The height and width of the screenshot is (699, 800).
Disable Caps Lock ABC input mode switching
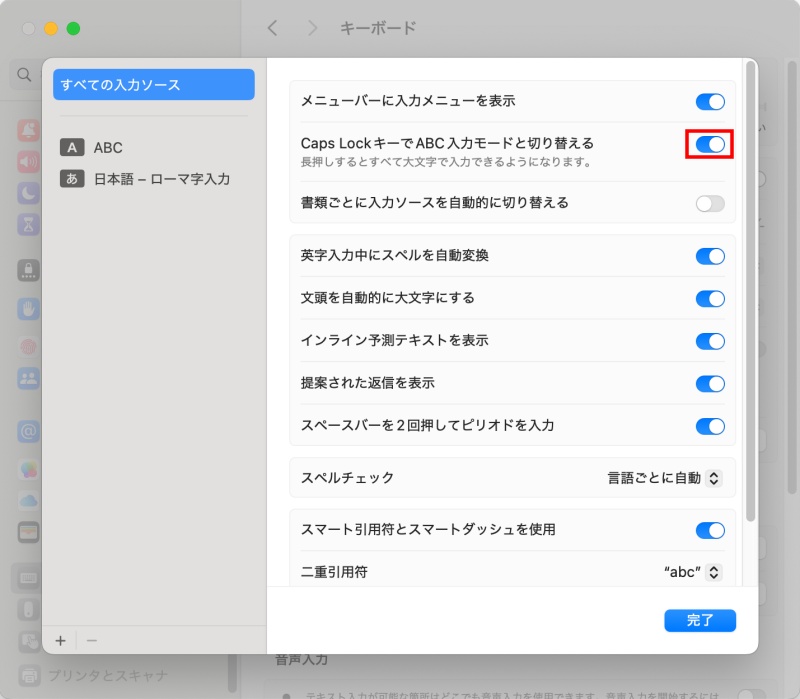click(710, 144)
